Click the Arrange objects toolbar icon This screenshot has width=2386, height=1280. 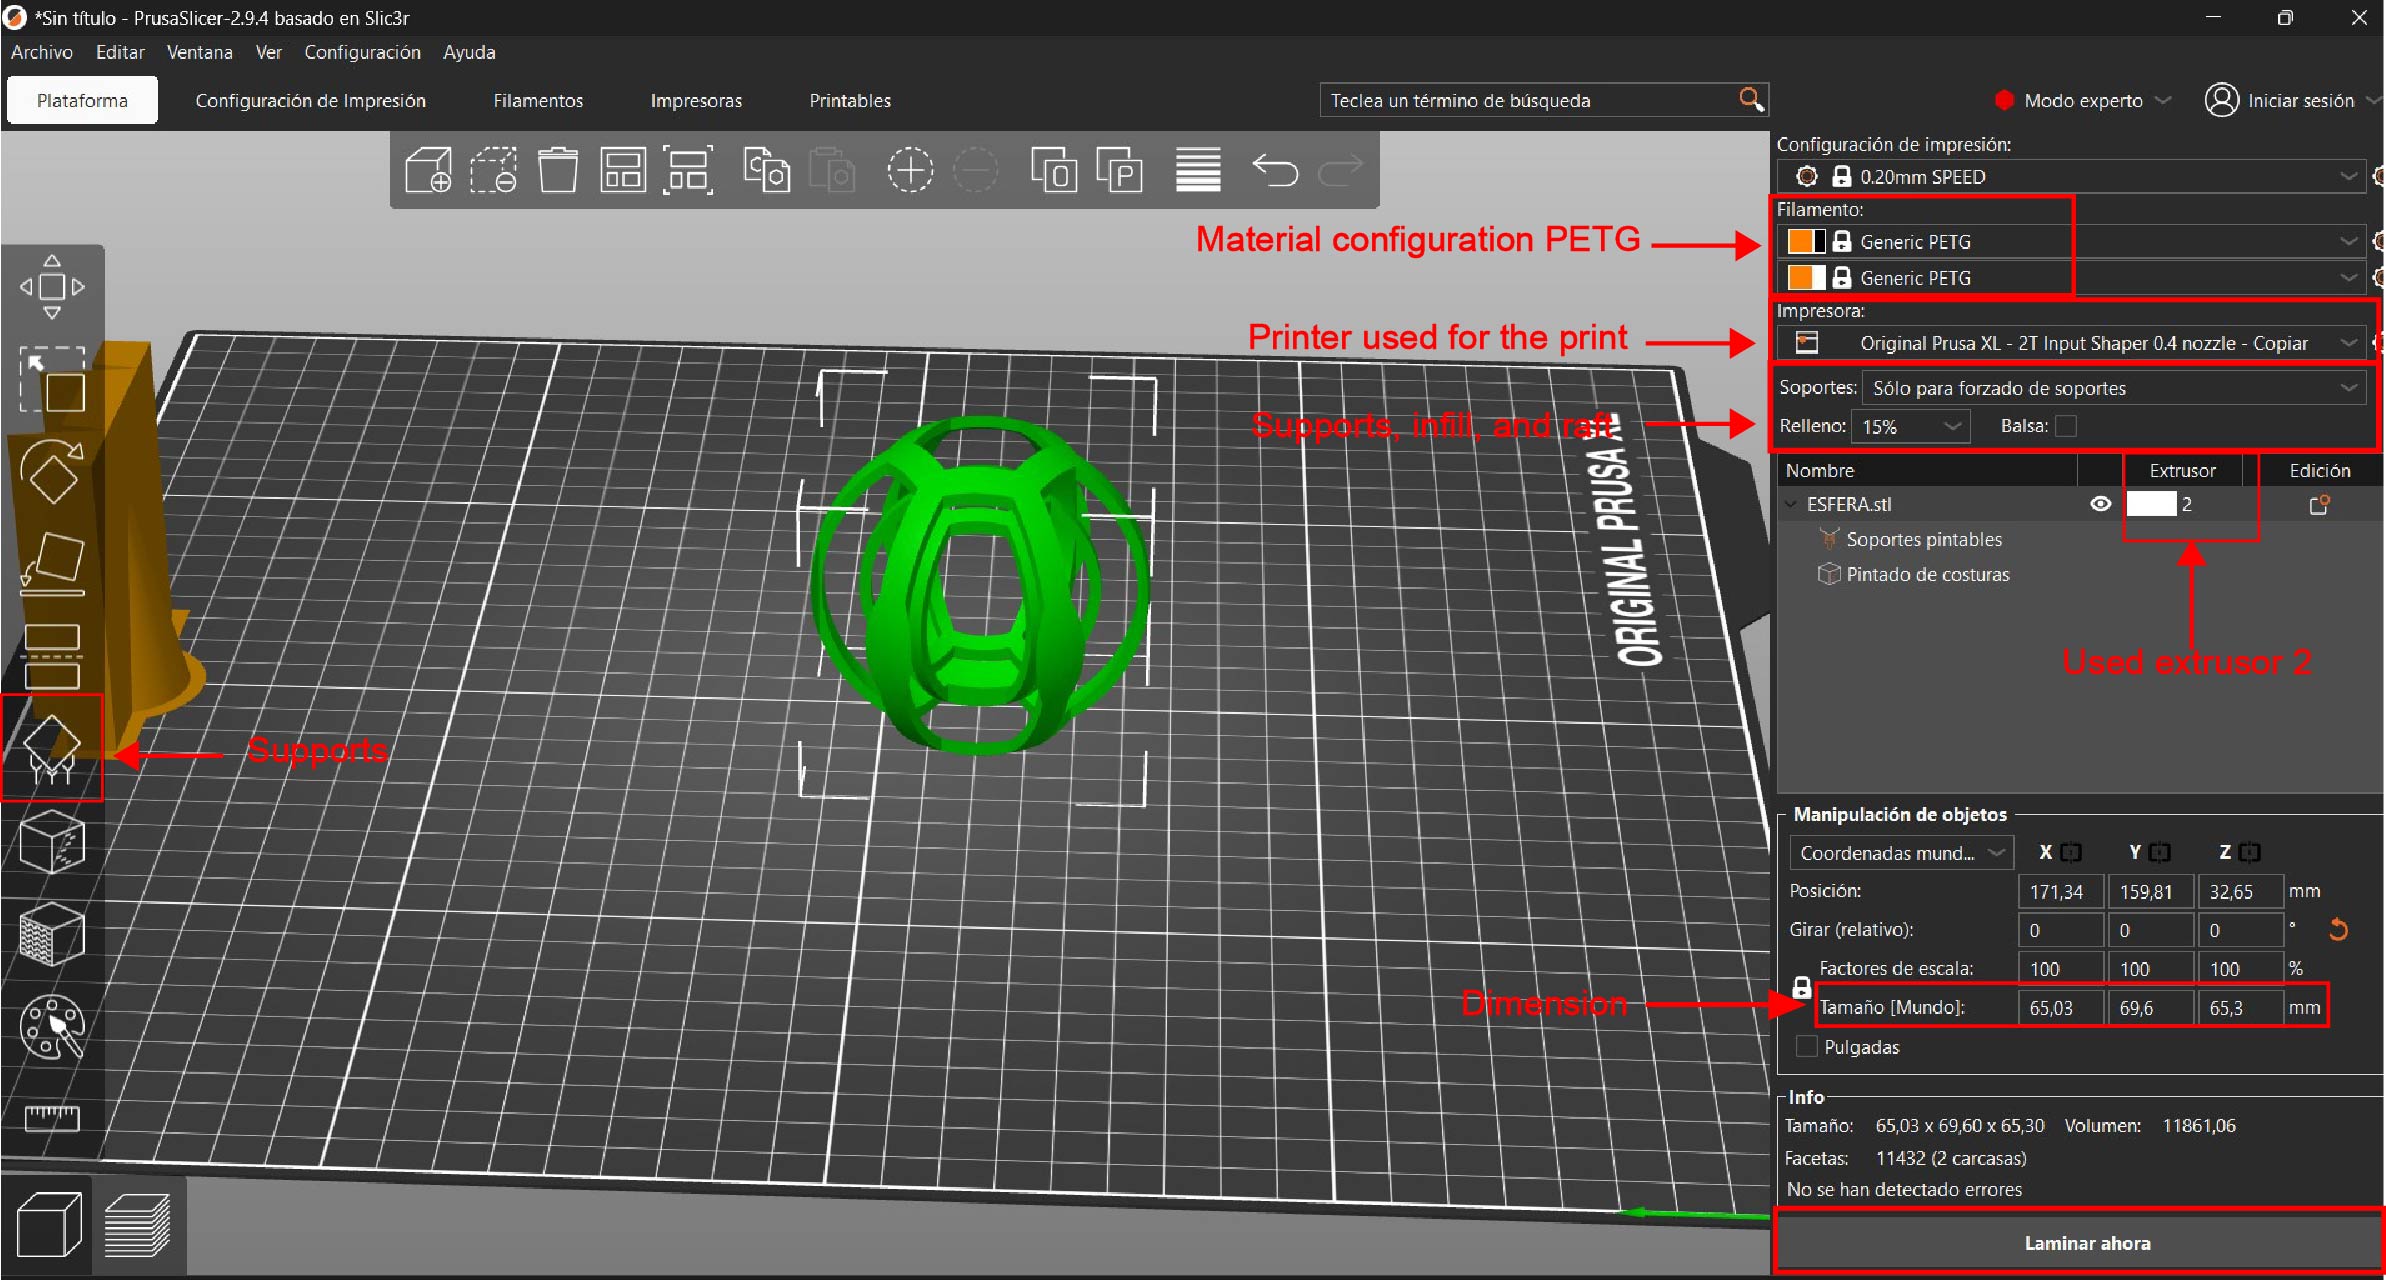(x=622, y=170)
